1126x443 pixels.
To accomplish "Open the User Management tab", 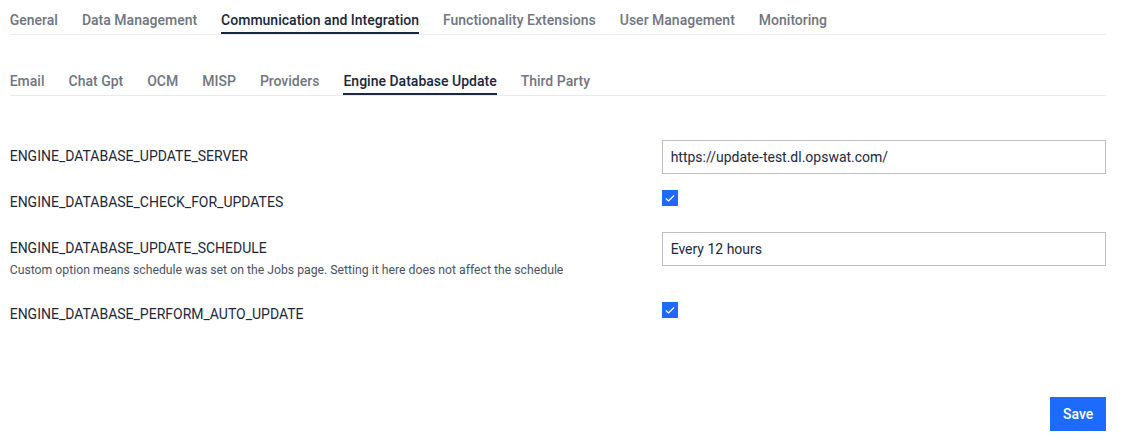I will click(677, 20).
